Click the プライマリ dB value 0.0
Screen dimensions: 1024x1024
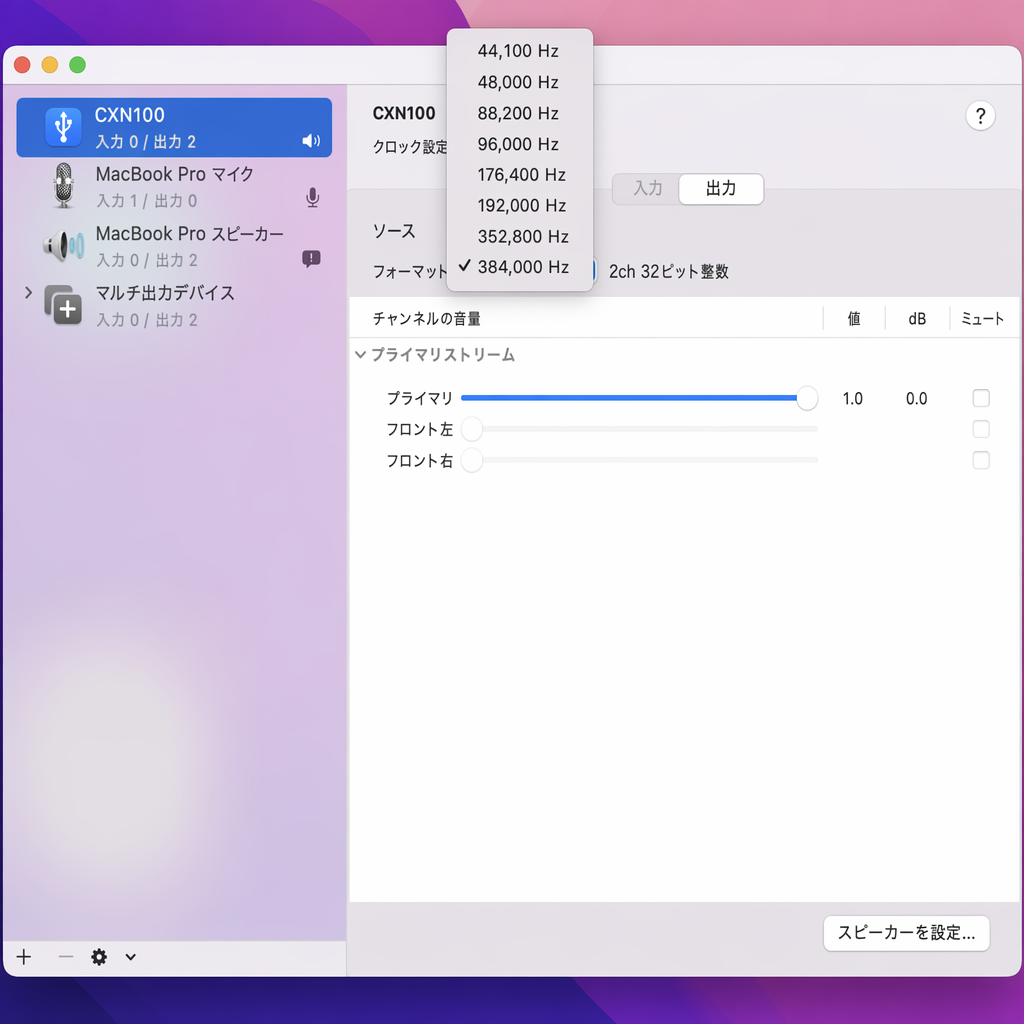(916, 398)
